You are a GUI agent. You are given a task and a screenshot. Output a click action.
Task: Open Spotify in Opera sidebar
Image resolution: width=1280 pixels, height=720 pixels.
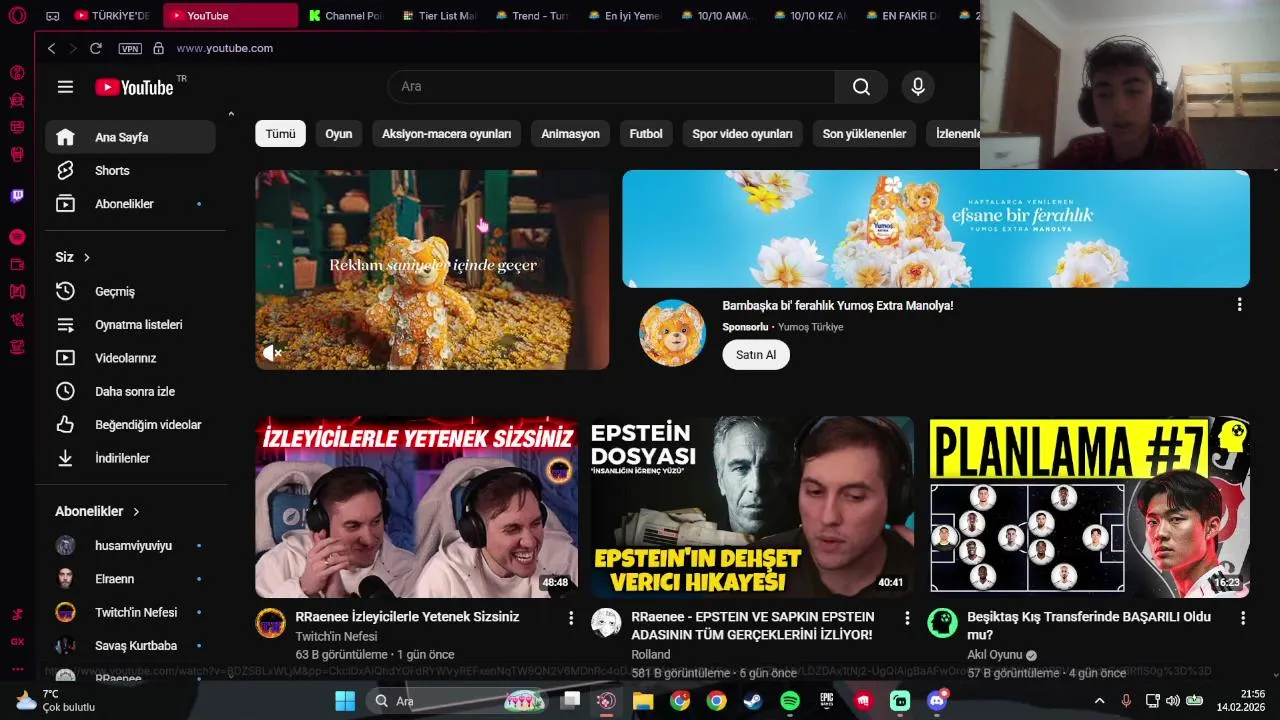[17, 237]
